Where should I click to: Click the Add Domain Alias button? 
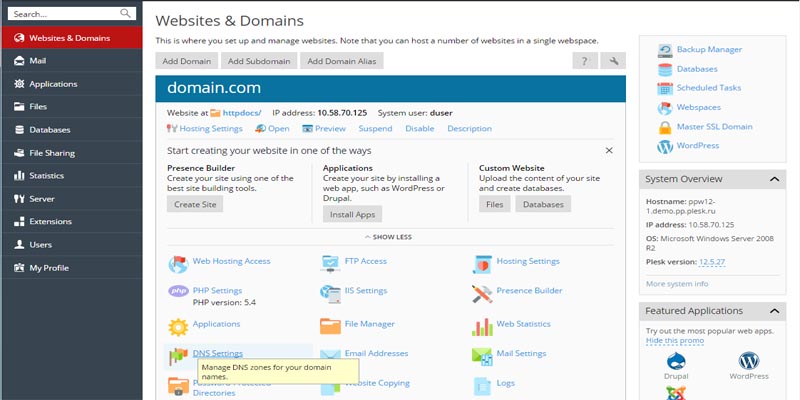pyautogui.click(x=342, y=61)
